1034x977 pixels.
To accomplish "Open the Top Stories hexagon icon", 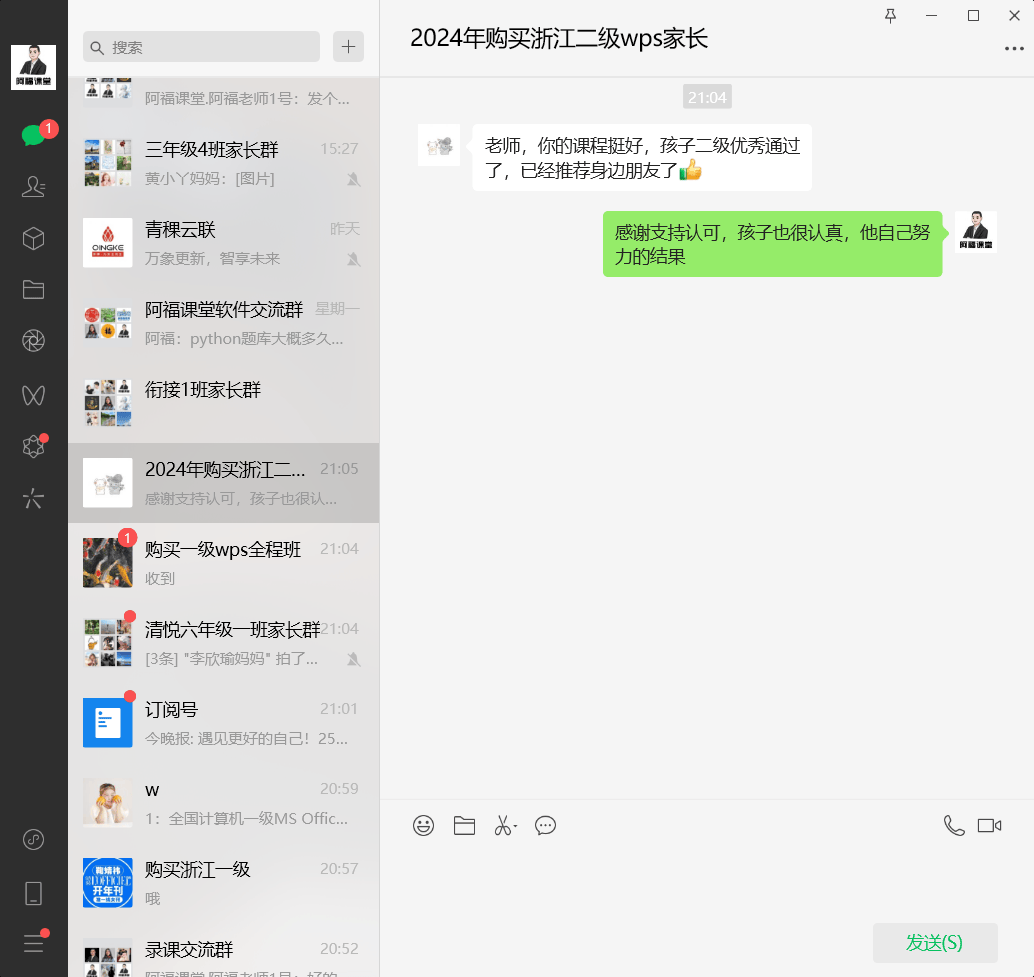I will [33, 446].
